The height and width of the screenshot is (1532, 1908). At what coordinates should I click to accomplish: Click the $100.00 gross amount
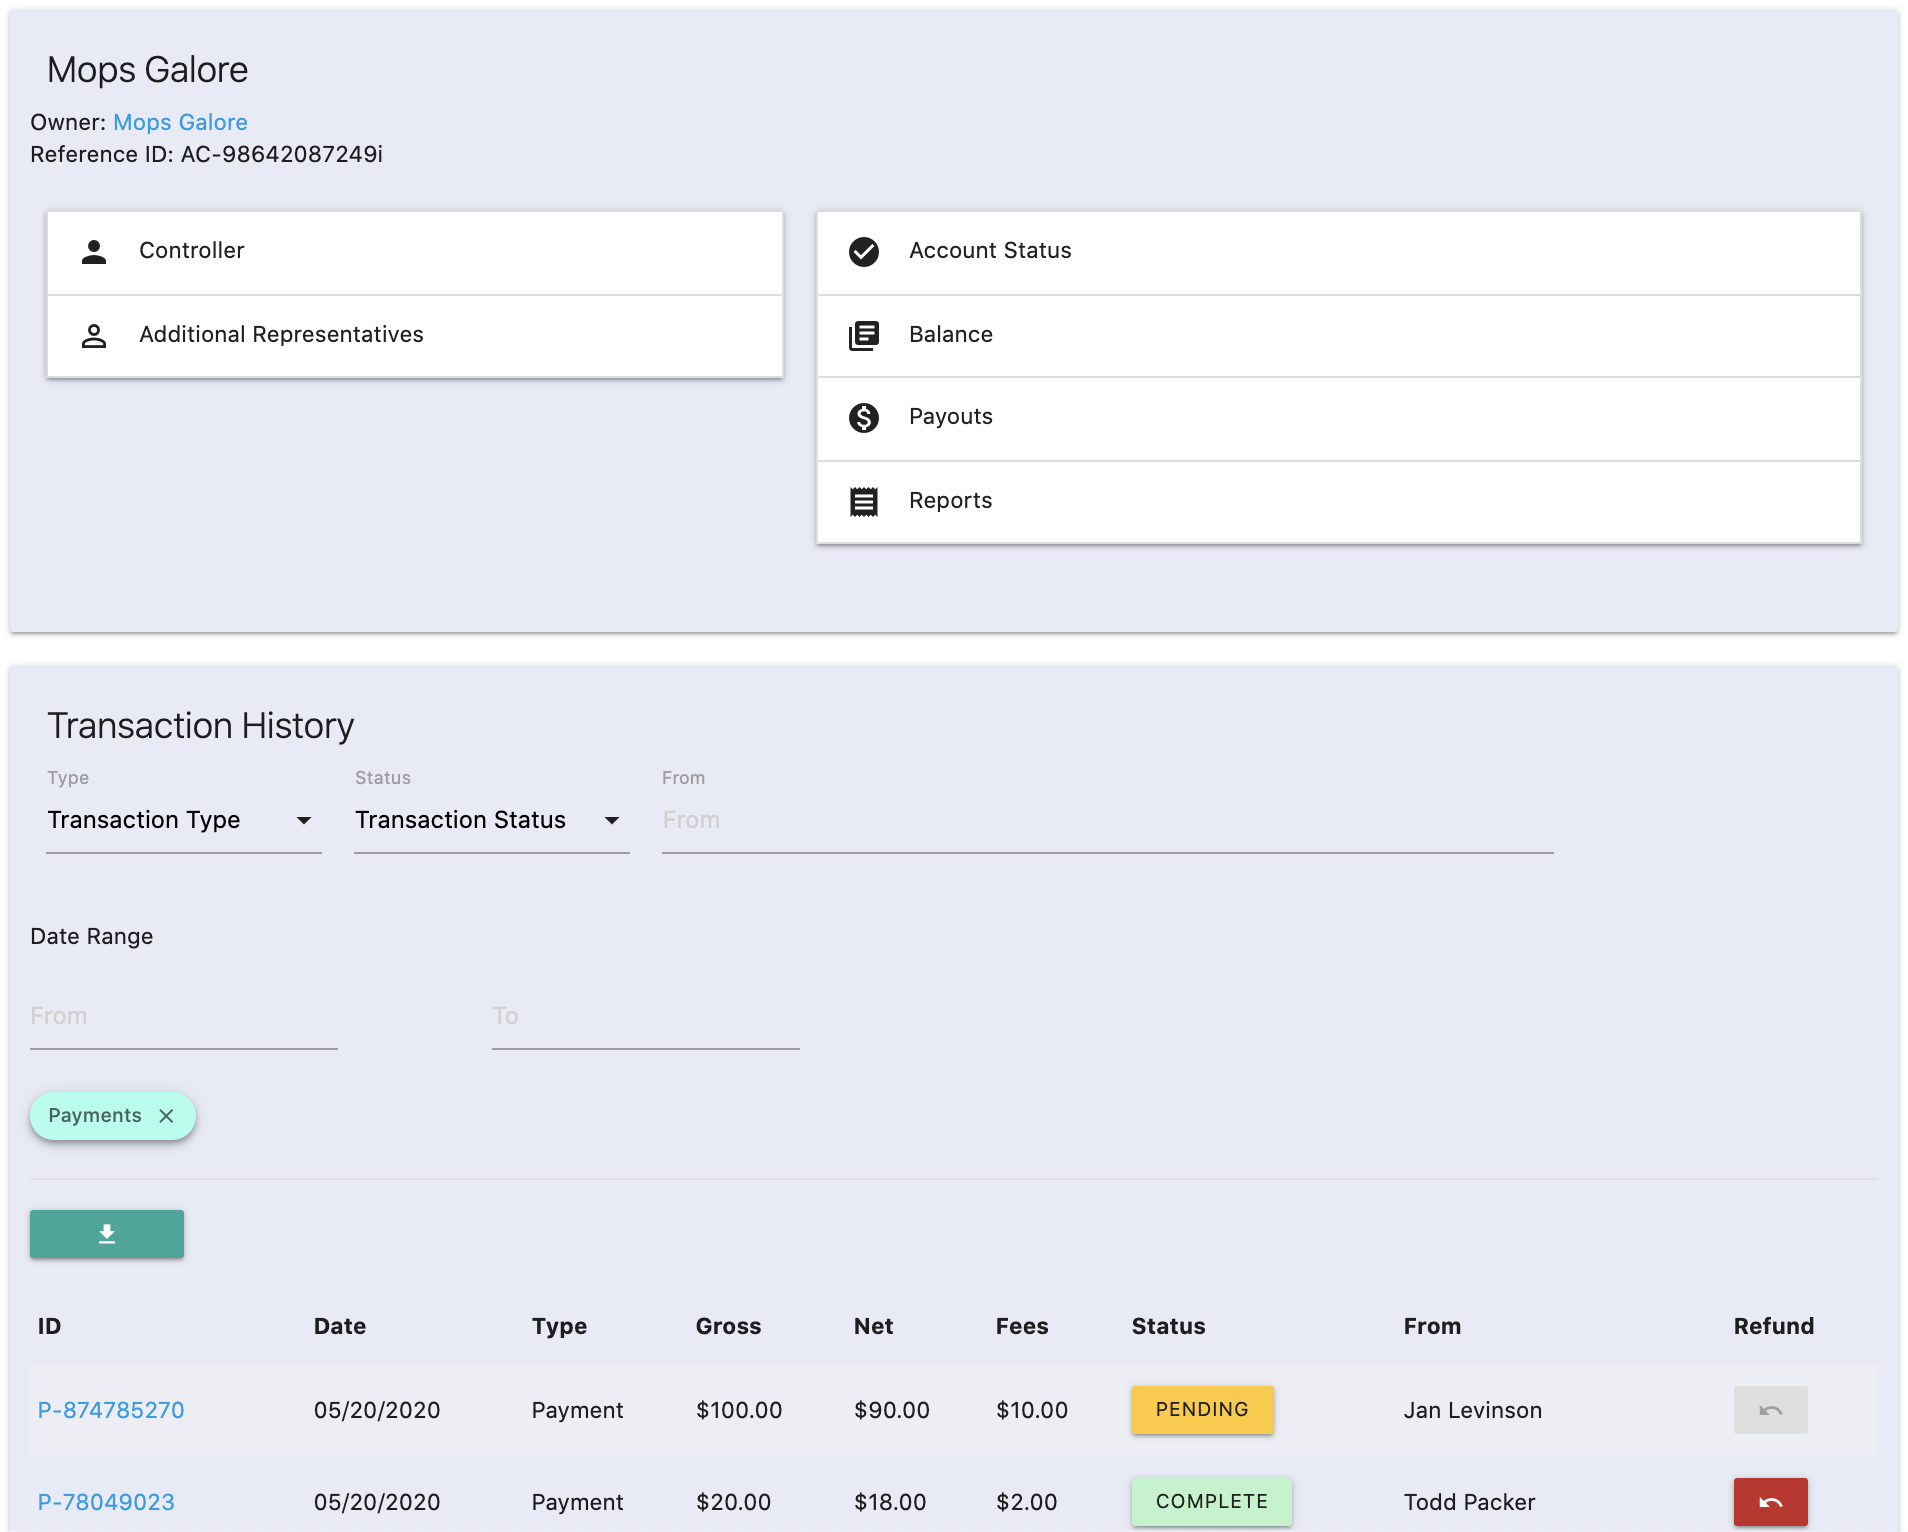739,1410
